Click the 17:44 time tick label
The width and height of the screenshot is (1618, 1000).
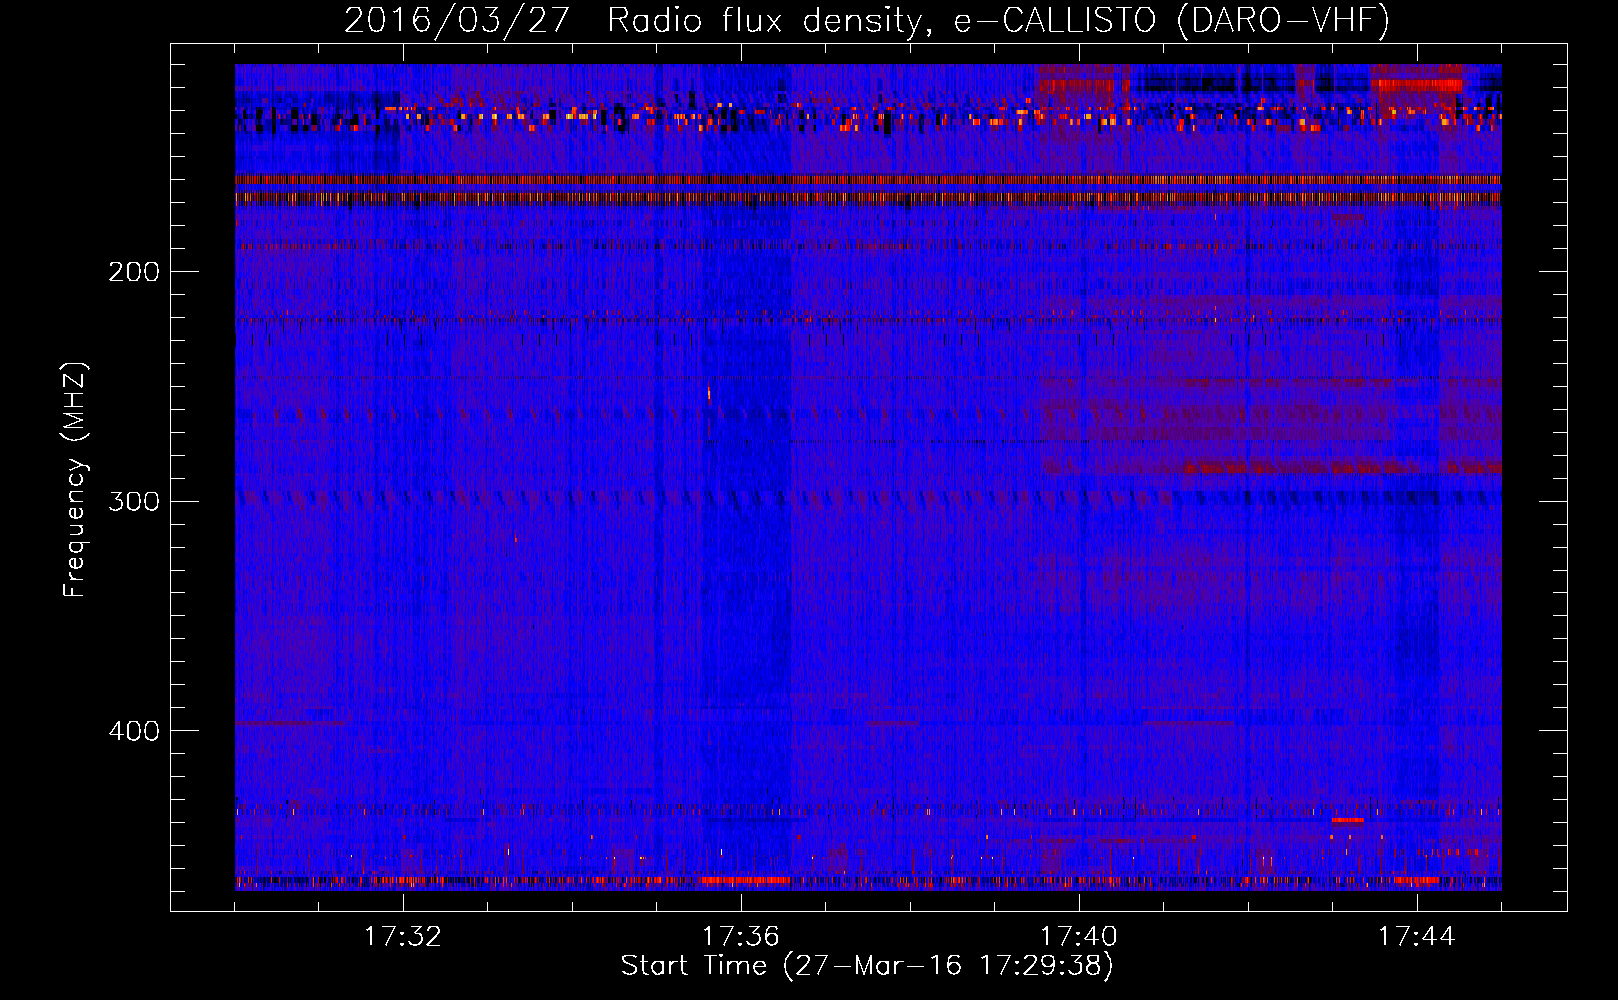coord(1416,937)
